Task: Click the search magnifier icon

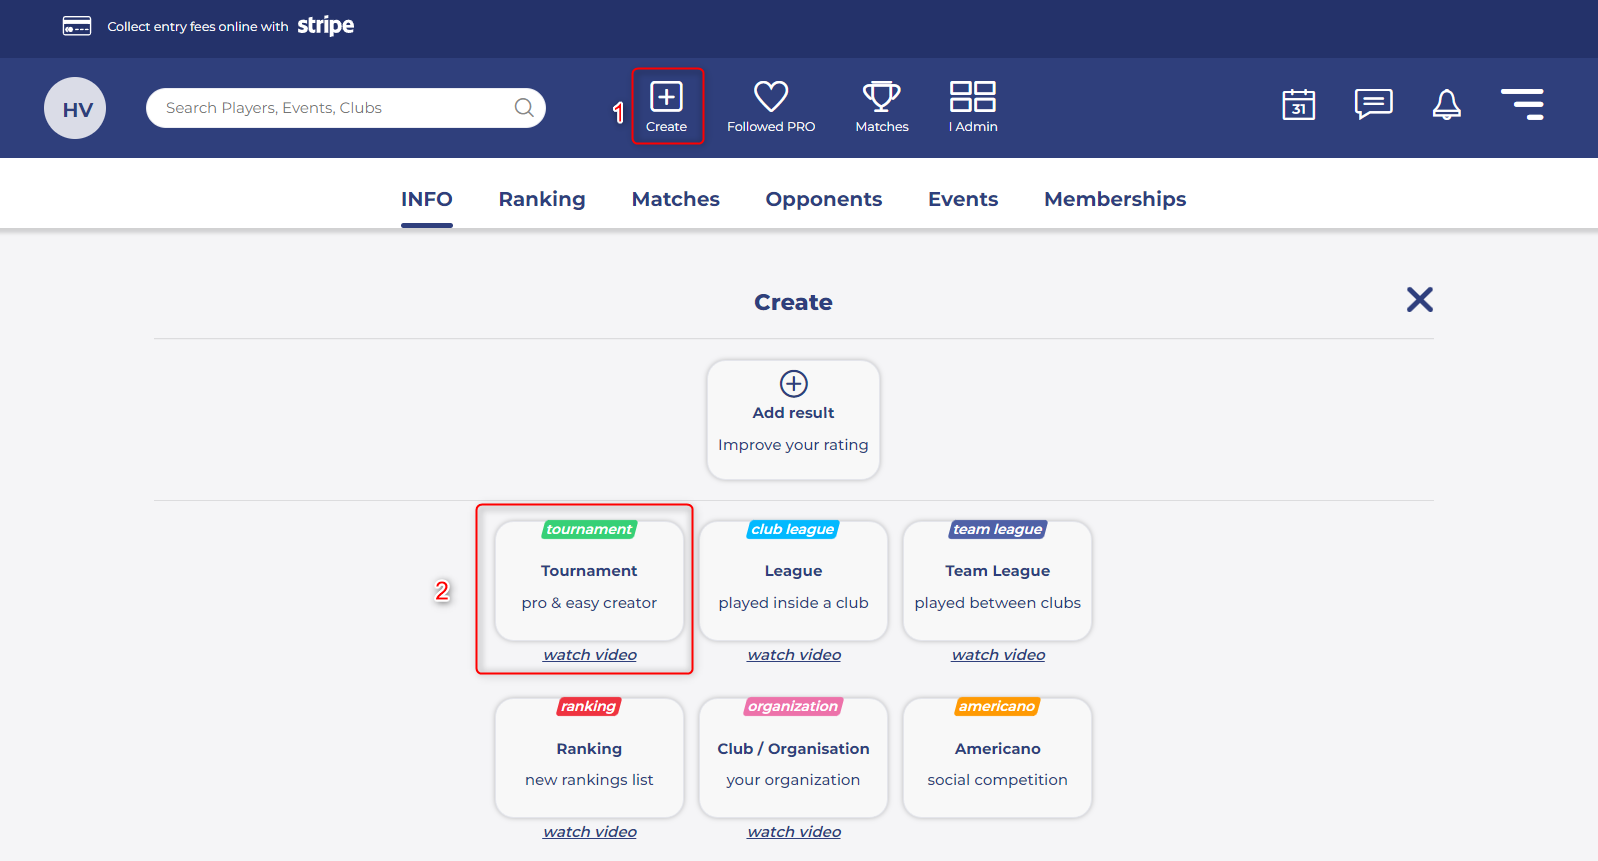Action: (x=524, y=108)
